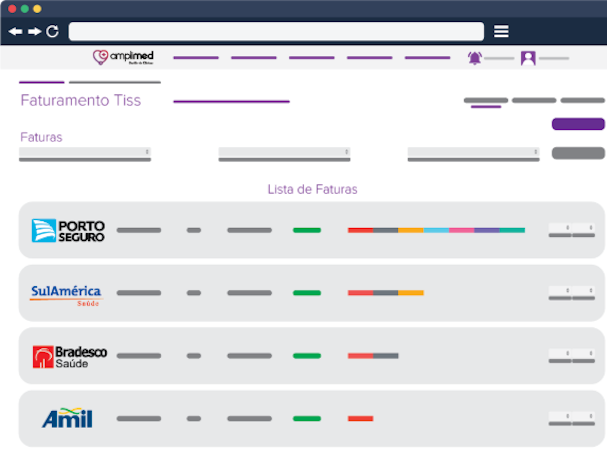The height and width of the screenshot is (450, 607).
Task: Open the first Faturas filter dropdown
Action: tap(85, 152)
